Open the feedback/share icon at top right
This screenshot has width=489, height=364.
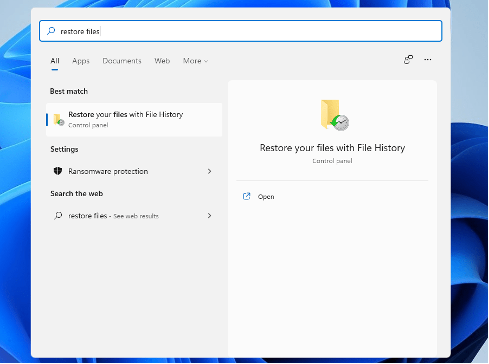point(408,60)
